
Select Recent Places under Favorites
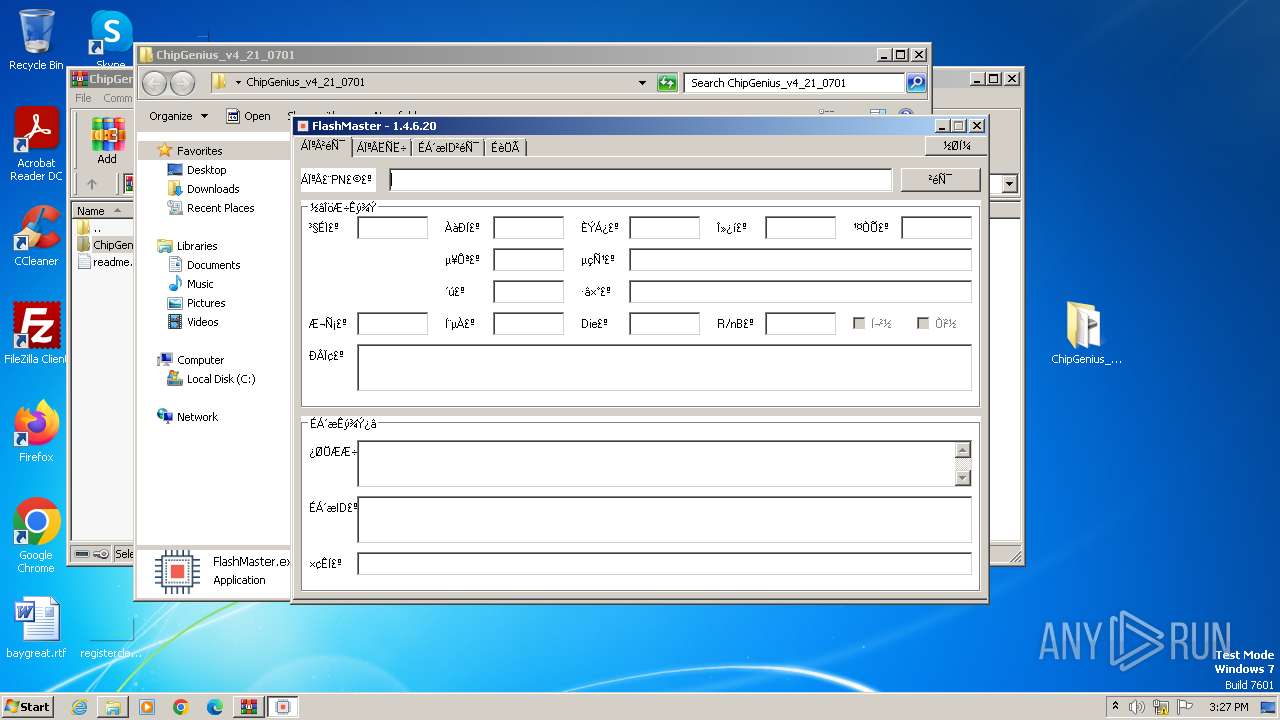pos(220,208)
